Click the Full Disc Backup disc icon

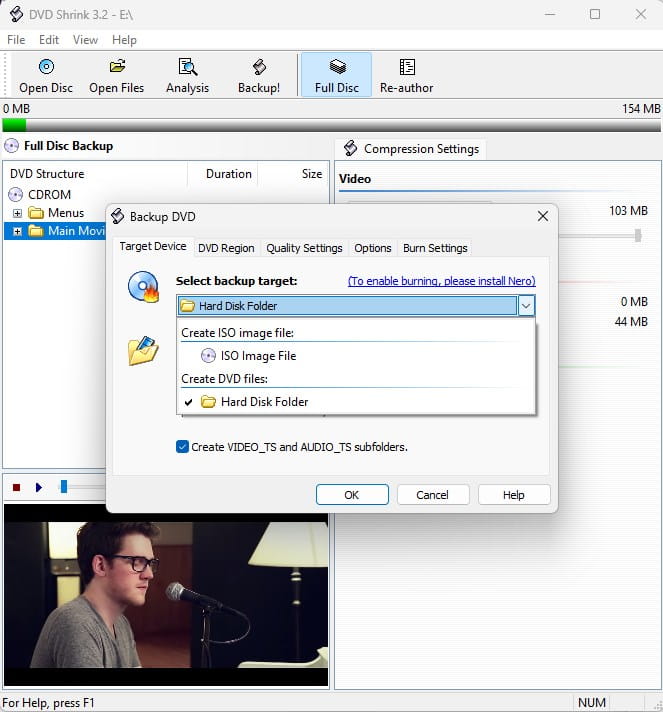tap(11, 146)
